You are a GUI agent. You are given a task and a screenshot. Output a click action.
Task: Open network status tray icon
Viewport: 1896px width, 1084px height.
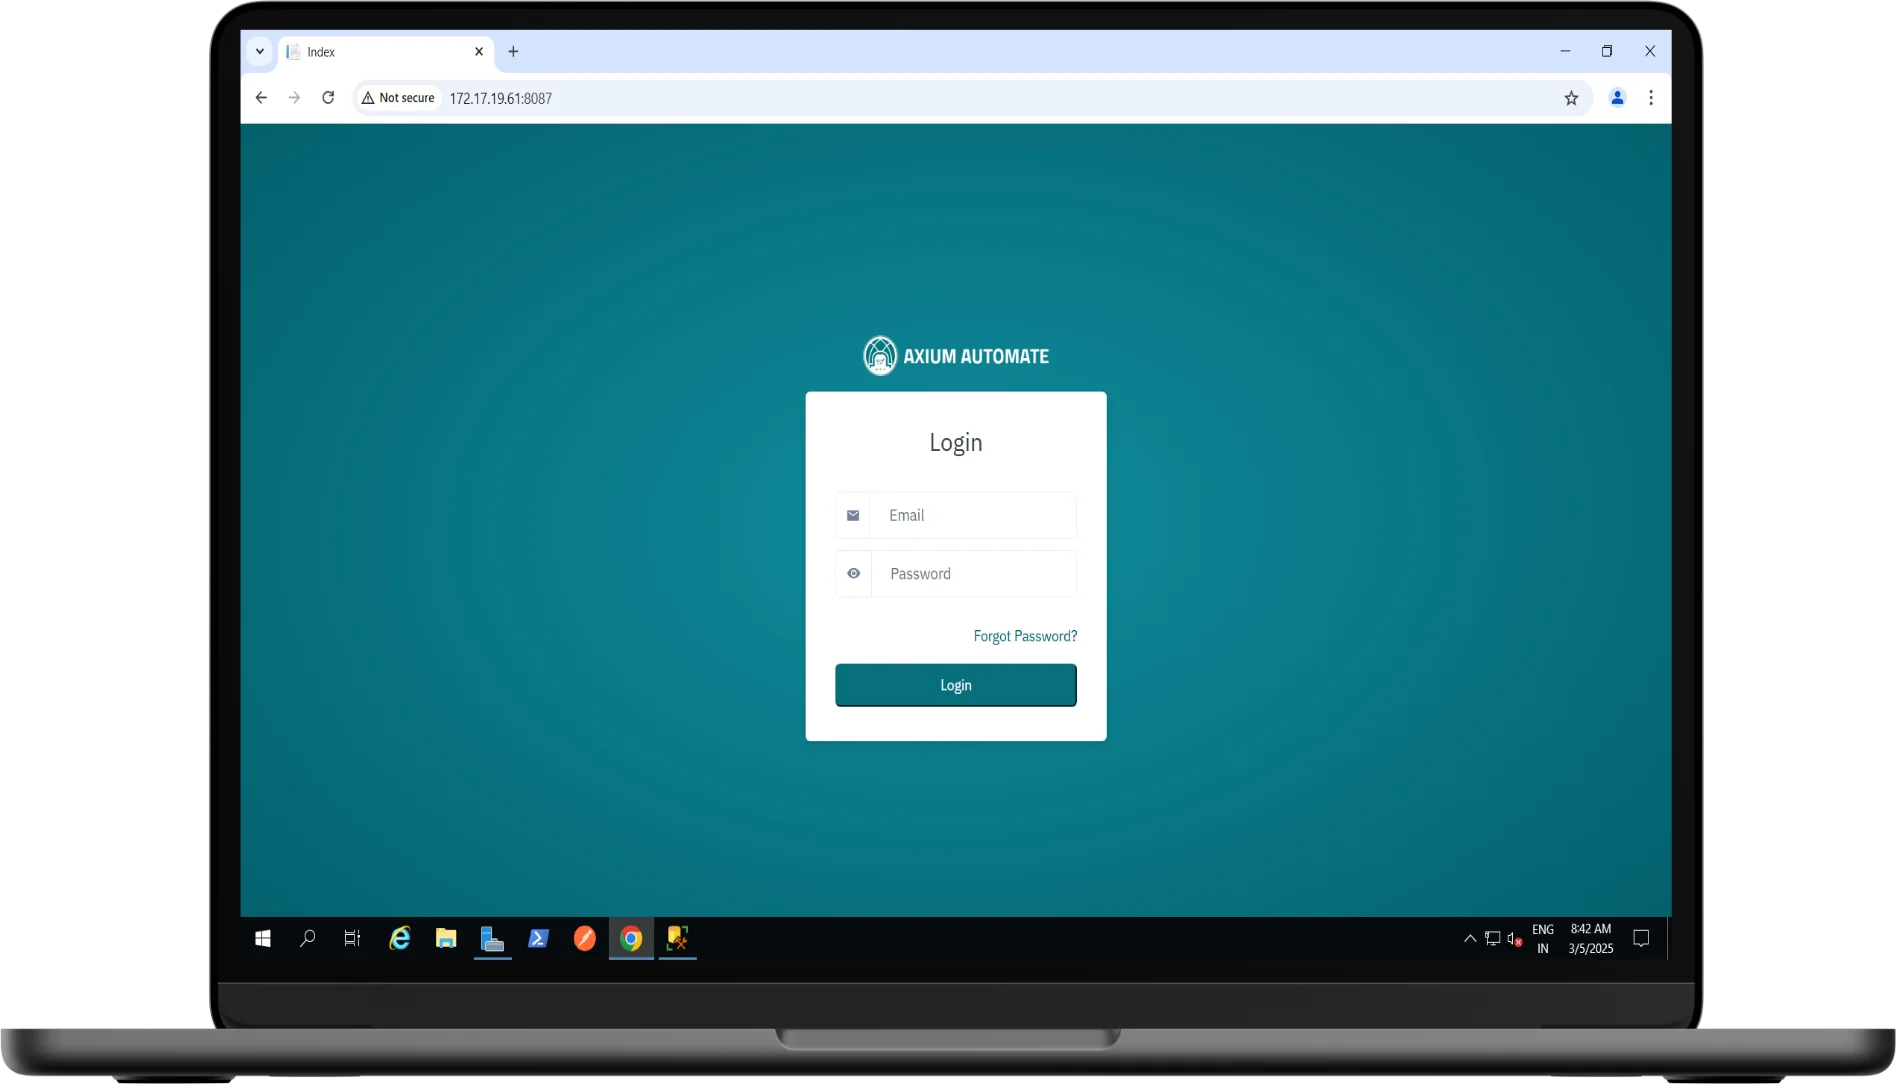point(1492,939)
